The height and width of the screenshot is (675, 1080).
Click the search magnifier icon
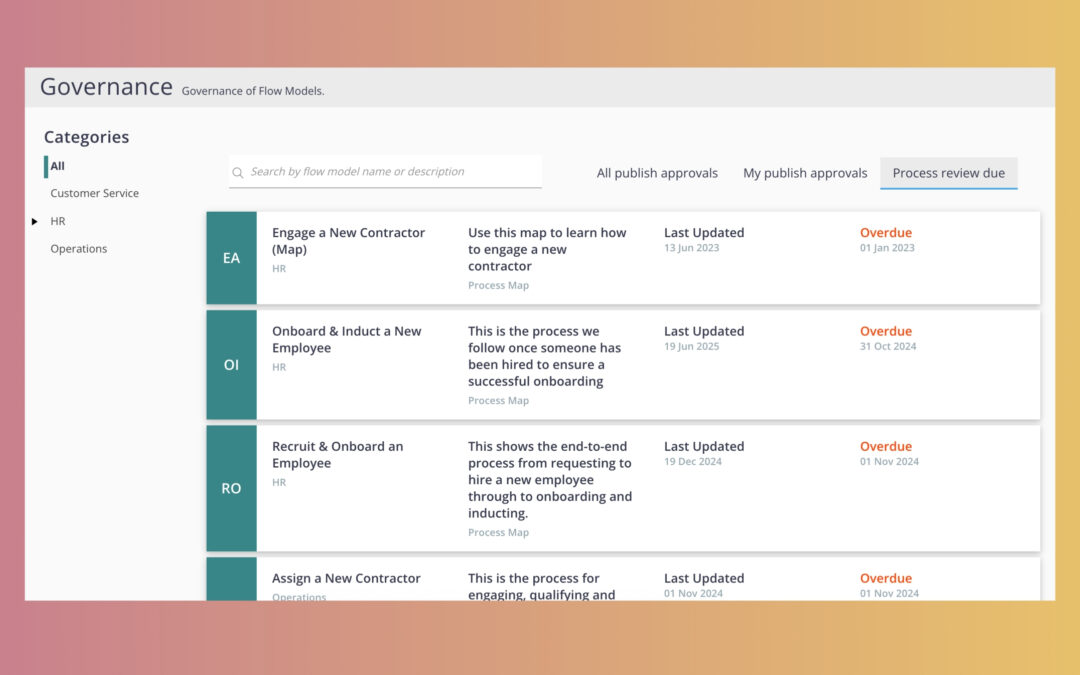[x=238, y=173]
